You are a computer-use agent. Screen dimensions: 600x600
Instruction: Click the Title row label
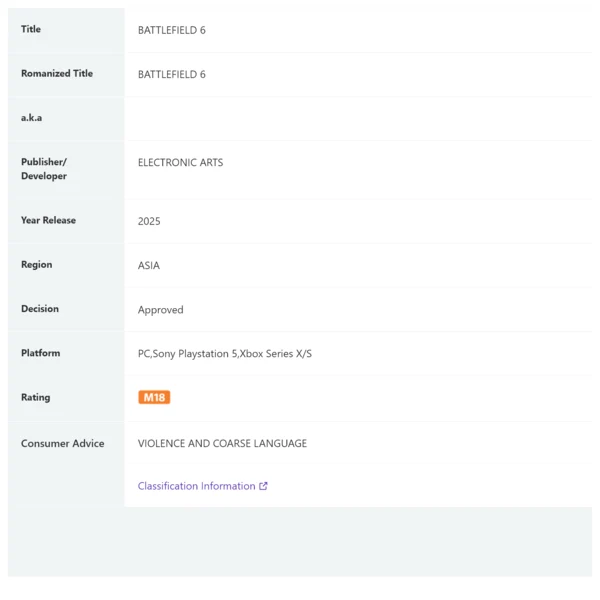(31, 29)
